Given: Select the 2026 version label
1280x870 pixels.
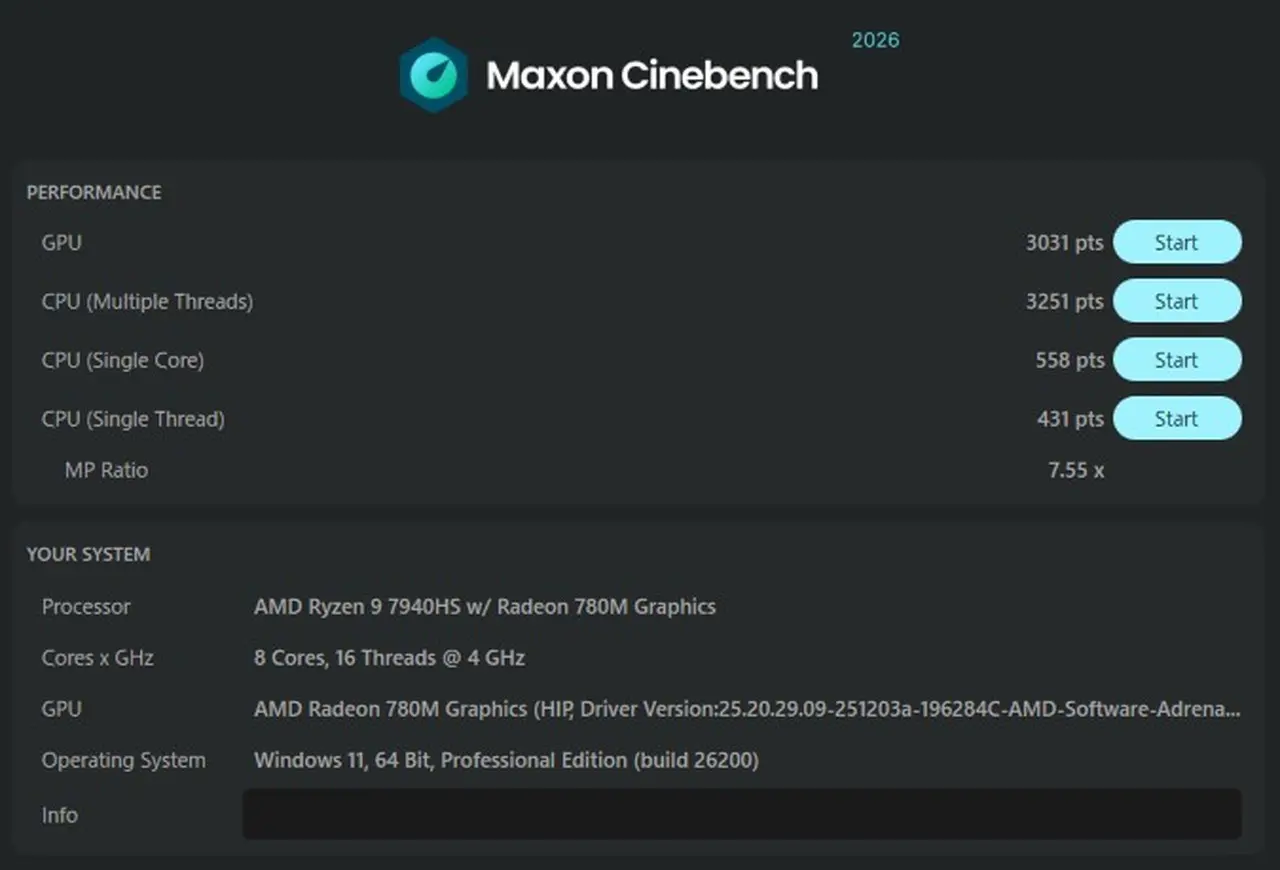Looking at the screenshot, I should tap(874, 40).
